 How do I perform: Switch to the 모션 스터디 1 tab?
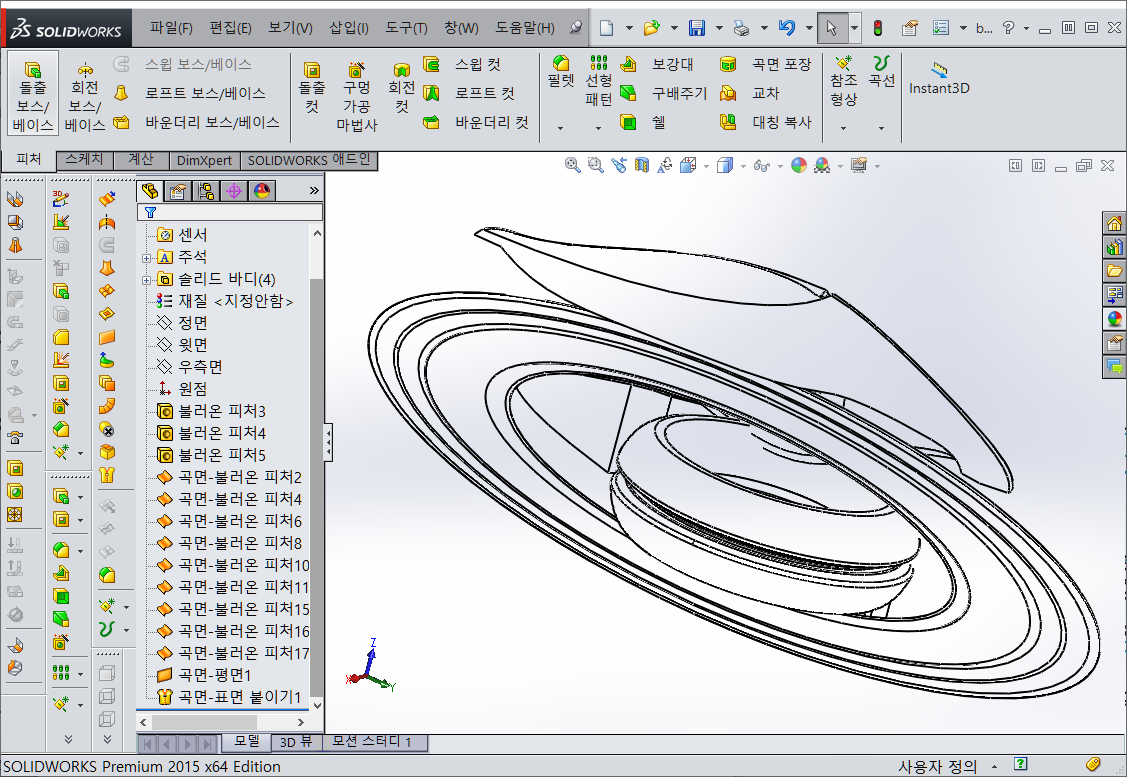tap(372, 742)
